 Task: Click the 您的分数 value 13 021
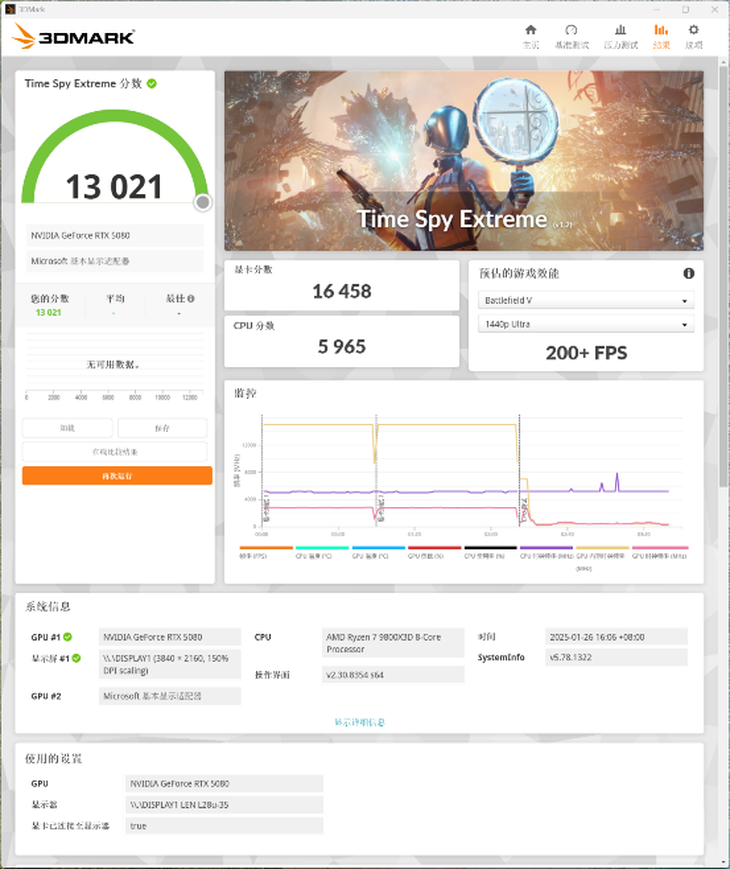tap(48, 313)
